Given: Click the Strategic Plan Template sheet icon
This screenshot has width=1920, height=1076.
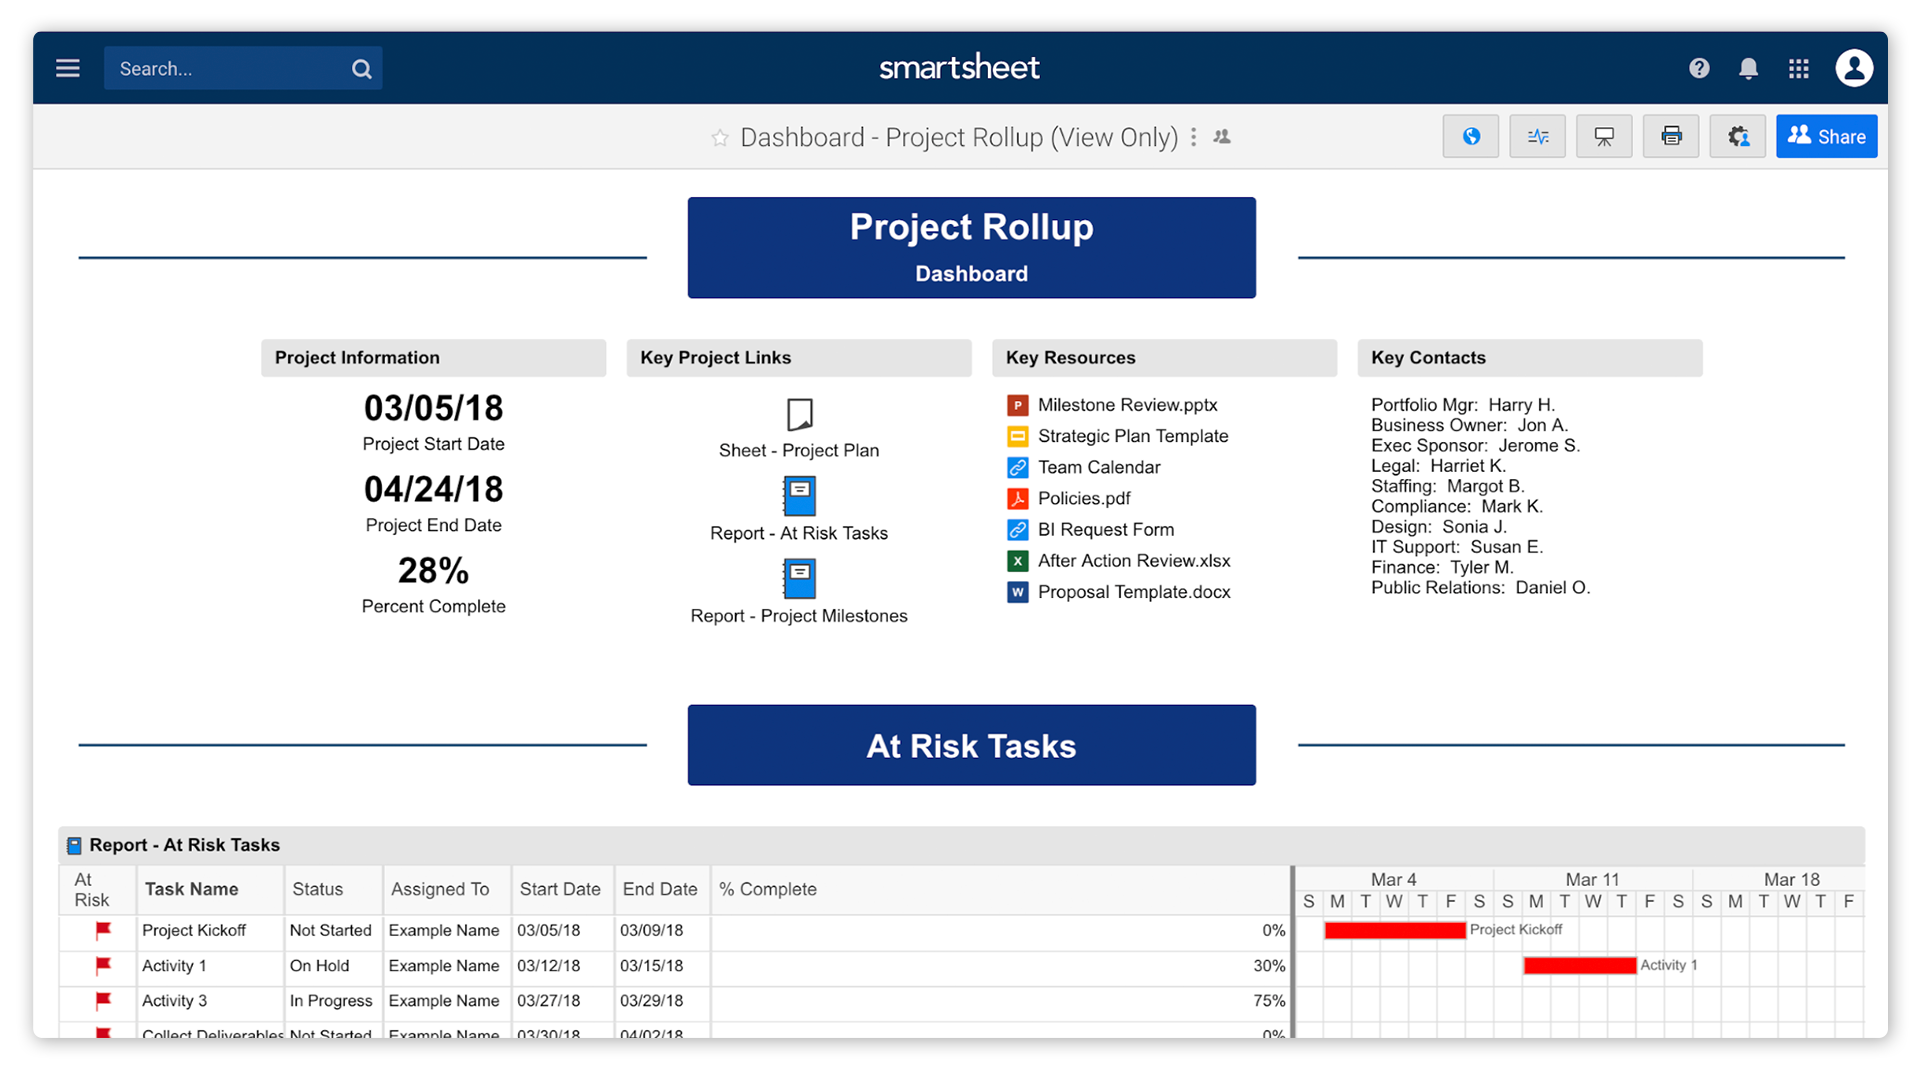Looking at the screenshot, I should coord(1018,436).
